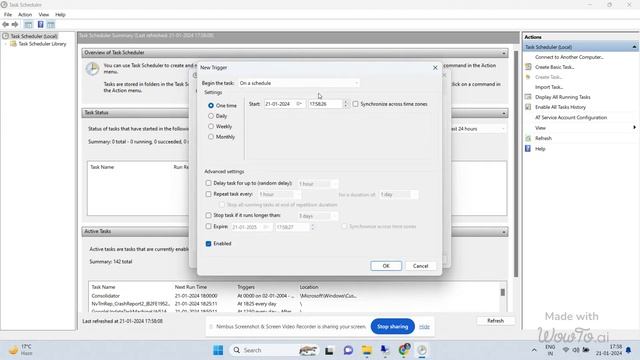This screenshot has width=640, height=360.
Task: Open the File menu
Action: (8, 14)
